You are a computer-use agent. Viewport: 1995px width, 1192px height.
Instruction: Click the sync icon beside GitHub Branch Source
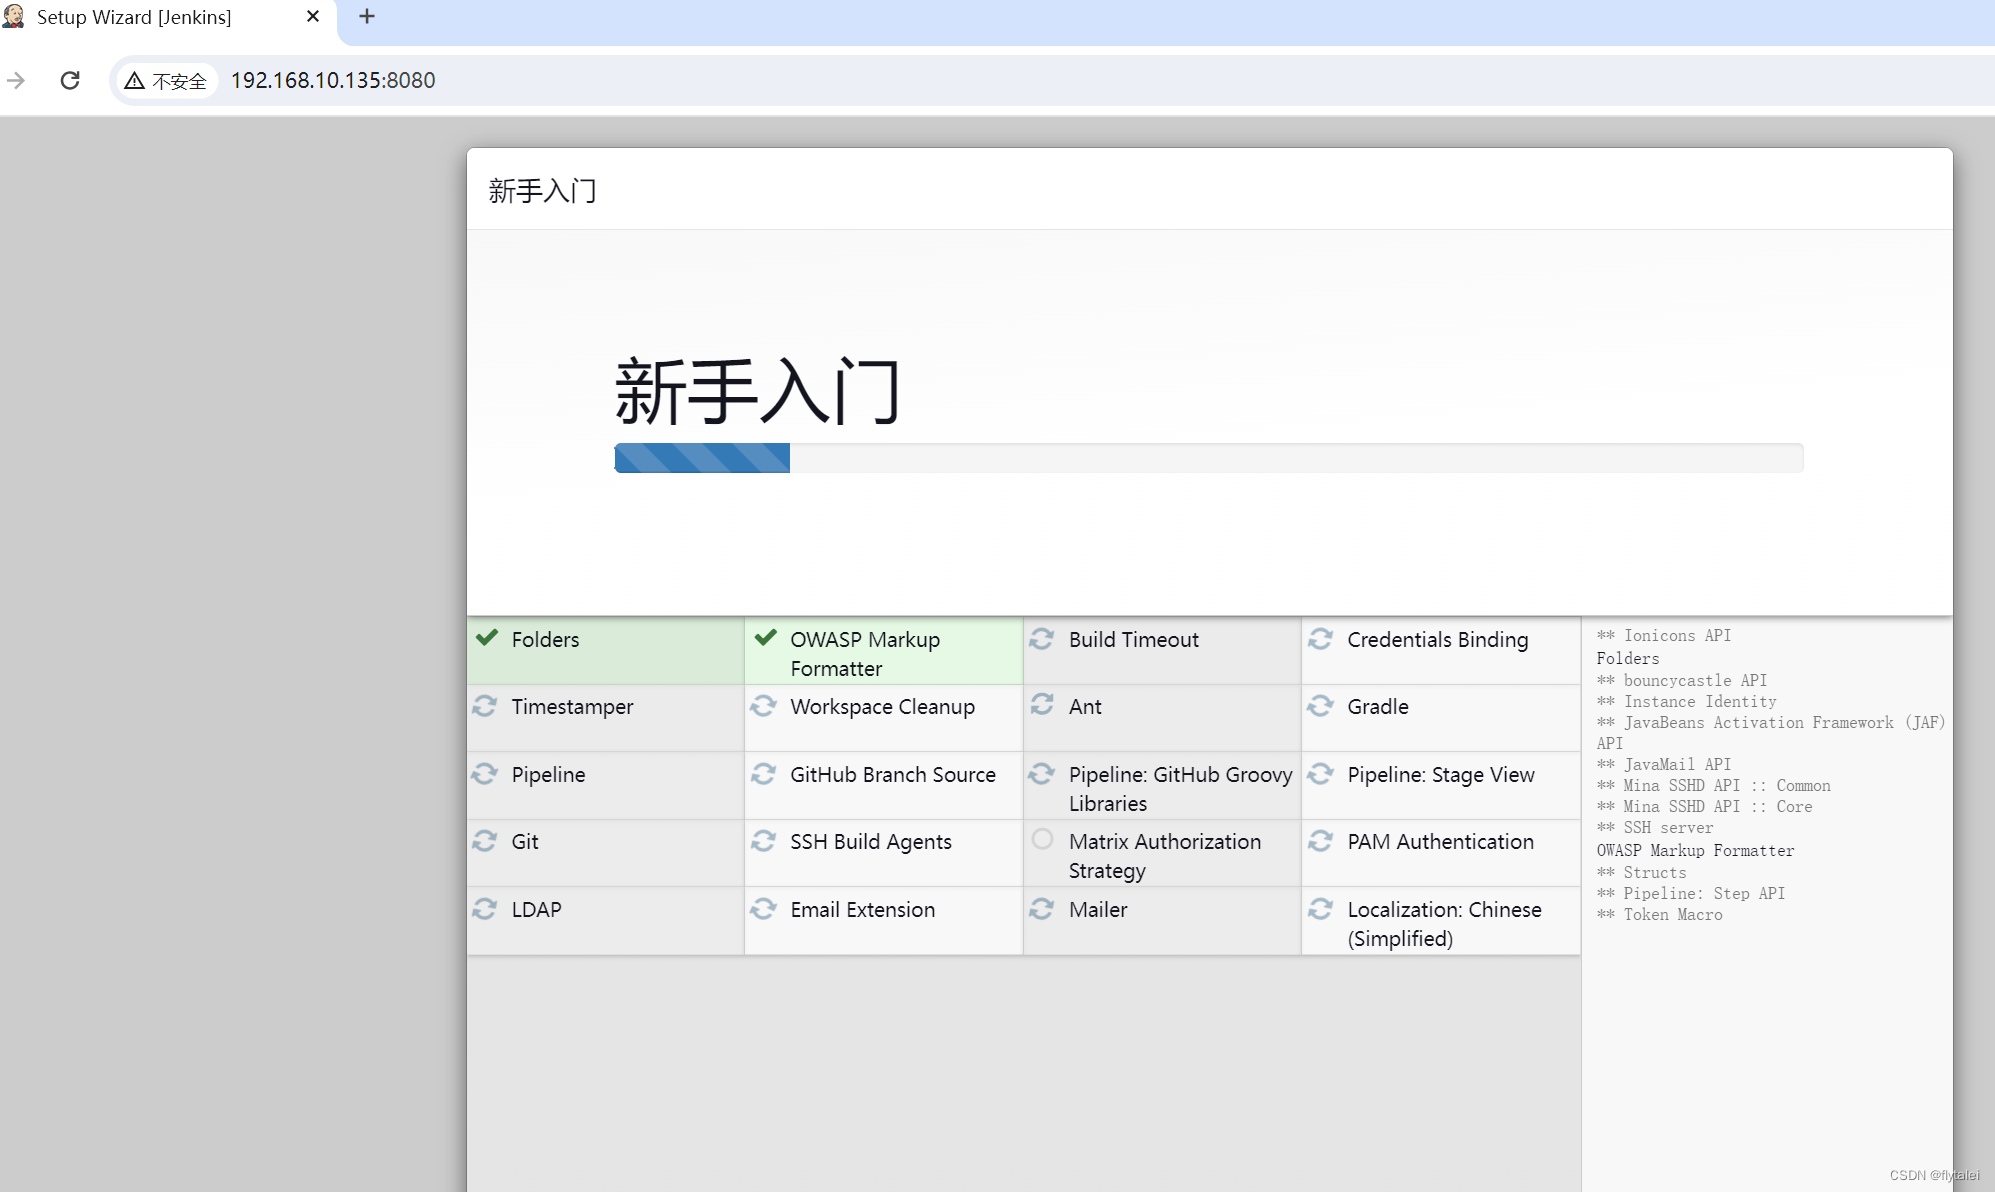tap(764, 774)
